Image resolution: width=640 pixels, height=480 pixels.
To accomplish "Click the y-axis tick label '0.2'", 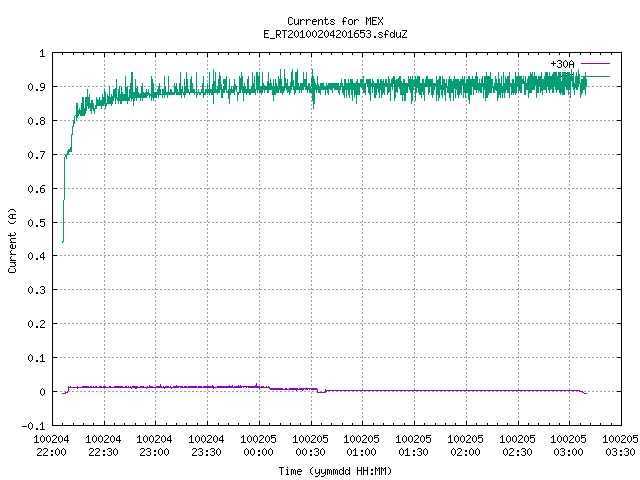I will click(36, 324).
